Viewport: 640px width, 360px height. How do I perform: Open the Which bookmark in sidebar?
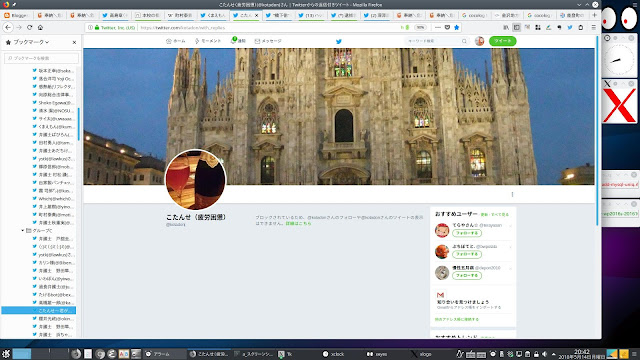click(53, 199)
